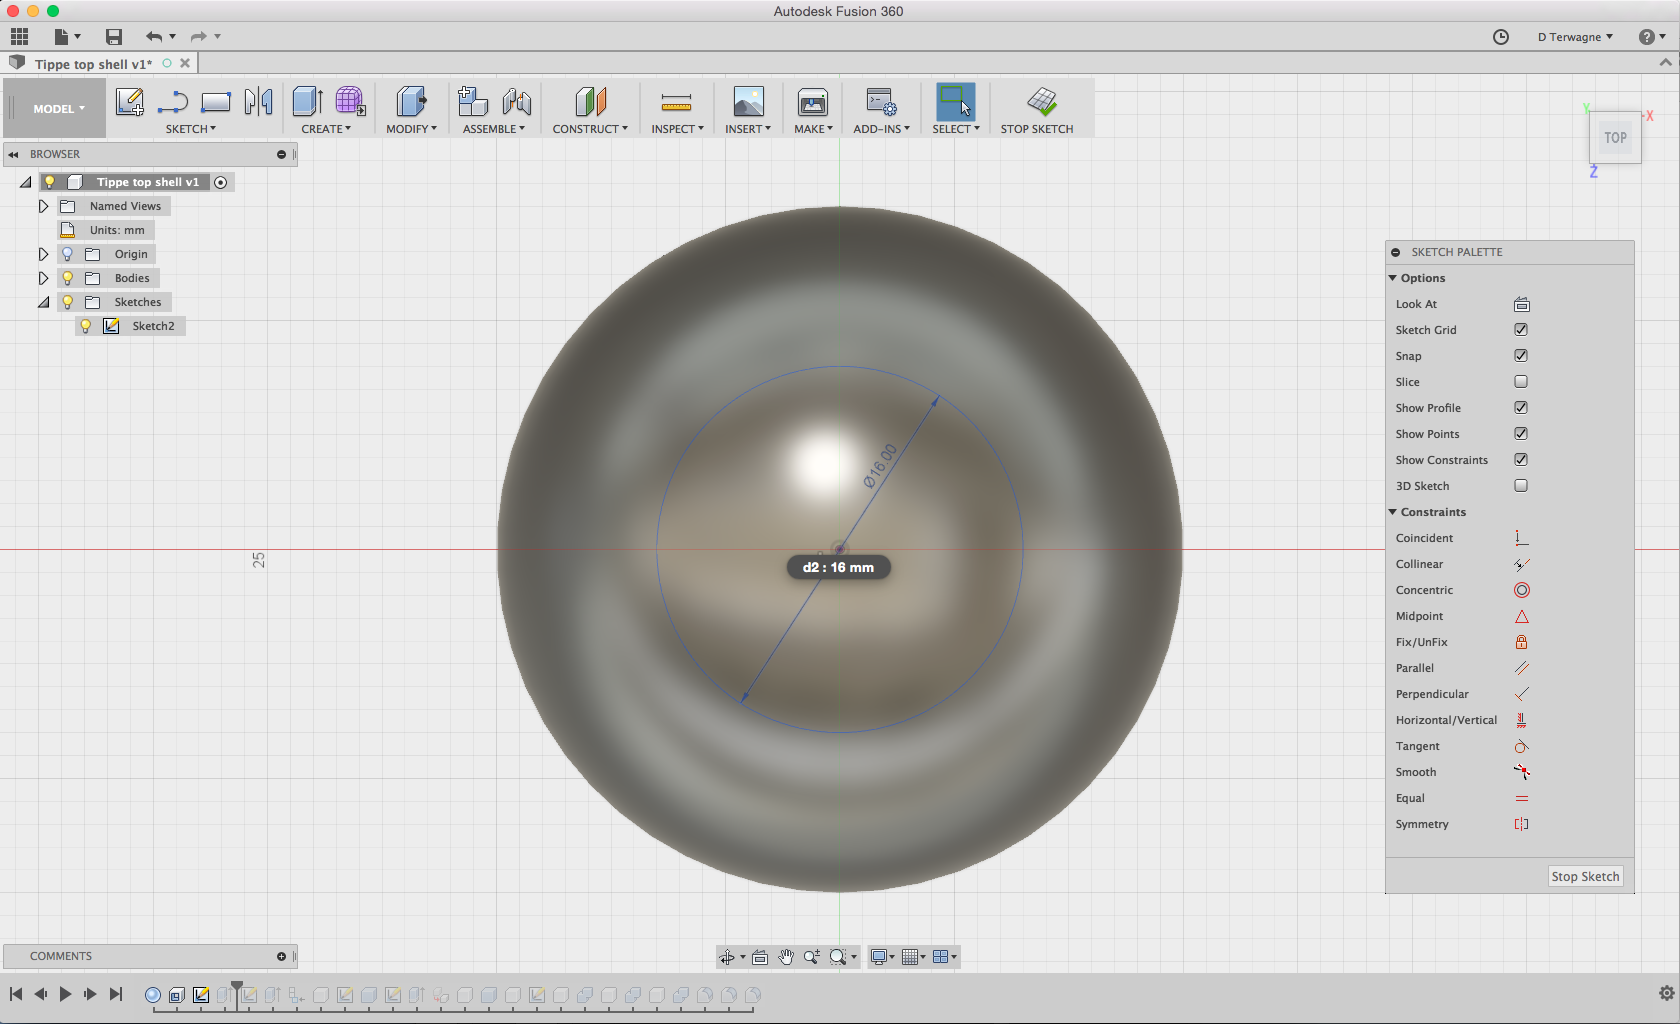Click the Select tool icon
Image resolution: width=1680 pixels, height=1024 pixels.
[955, 101]
